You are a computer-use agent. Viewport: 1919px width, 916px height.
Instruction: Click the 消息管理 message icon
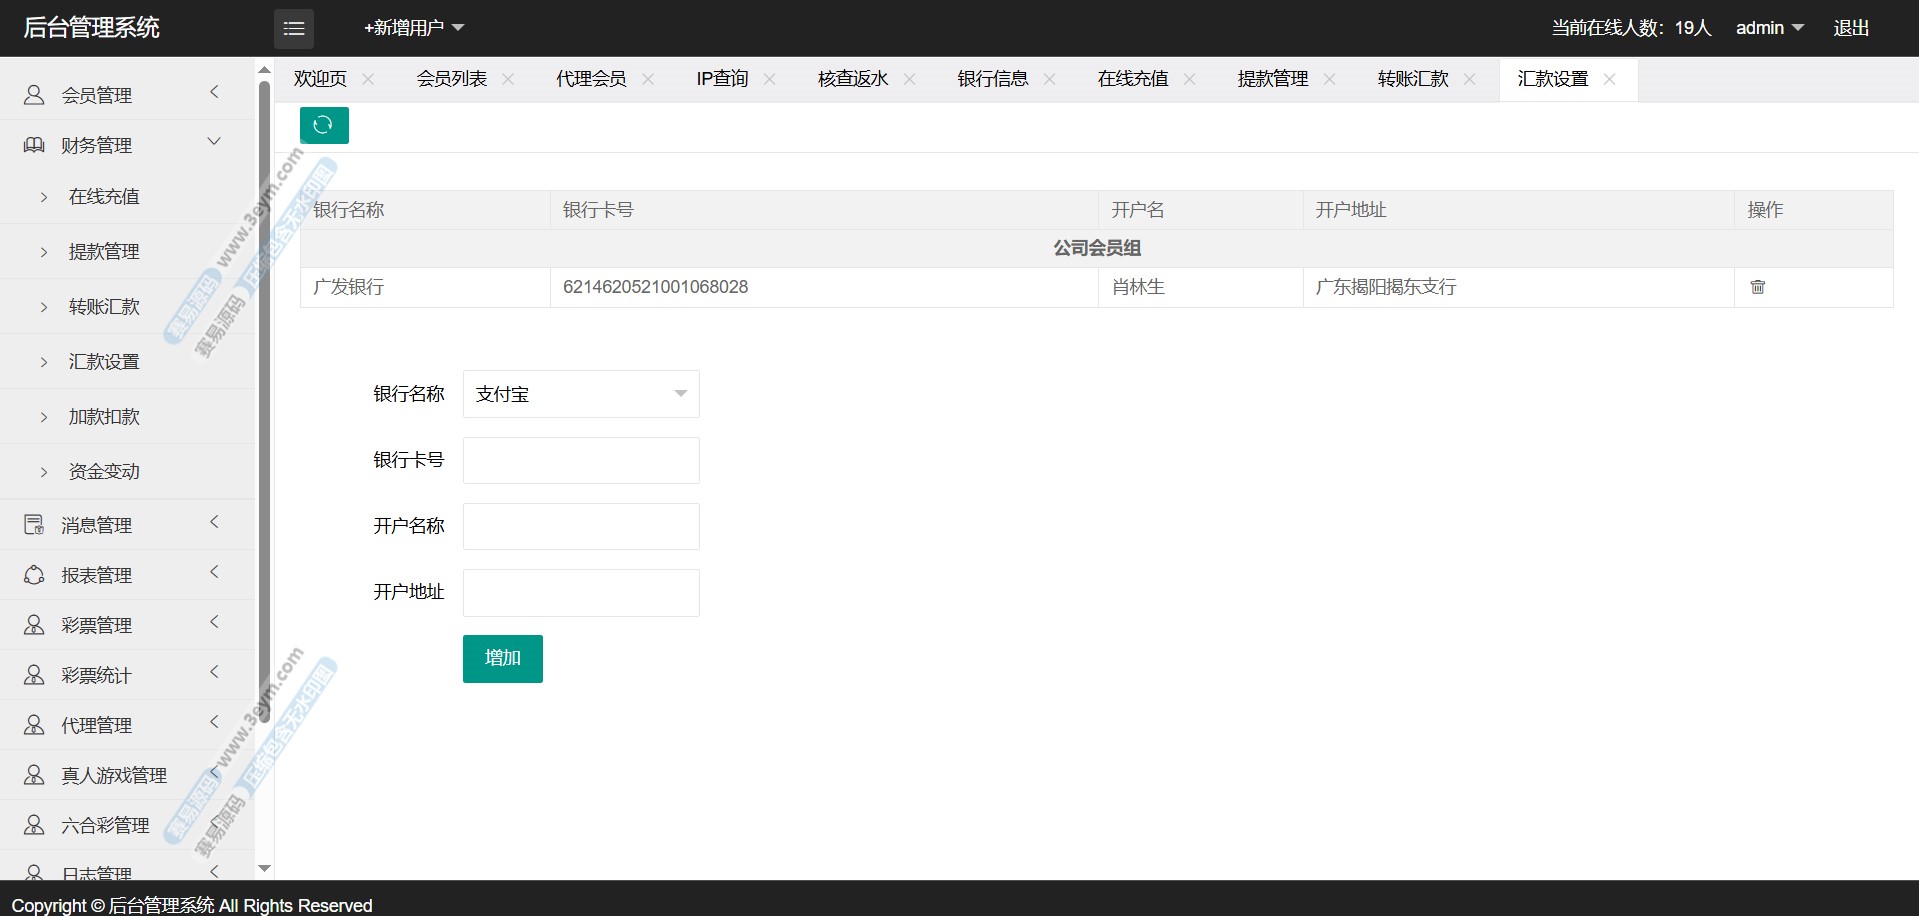34,525
